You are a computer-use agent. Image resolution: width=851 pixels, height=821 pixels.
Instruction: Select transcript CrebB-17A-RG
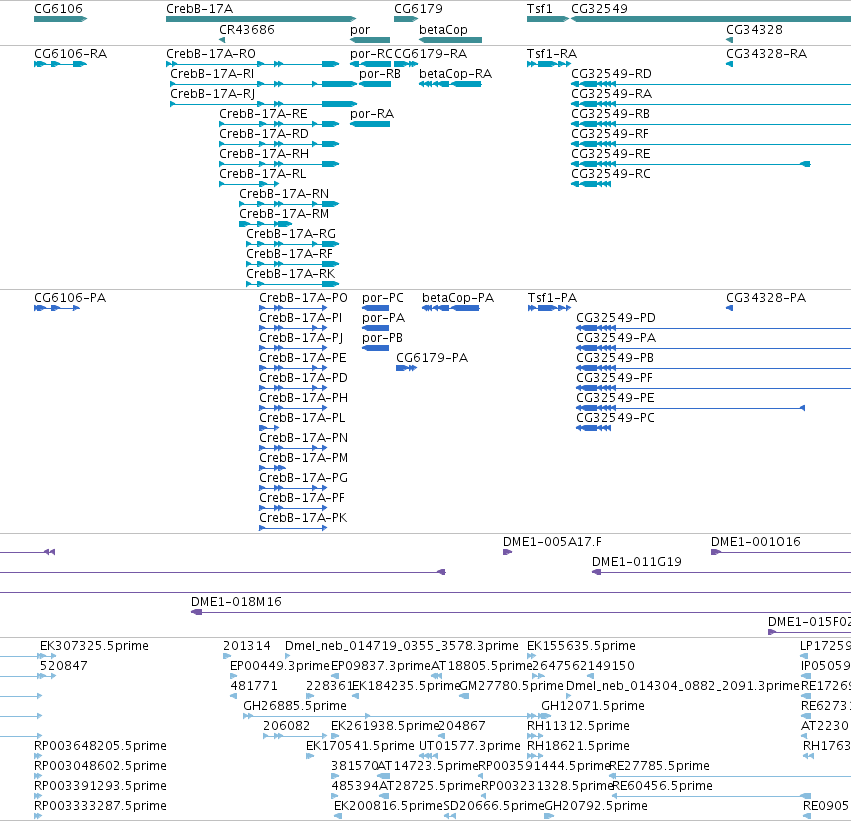tap(293, 244)
